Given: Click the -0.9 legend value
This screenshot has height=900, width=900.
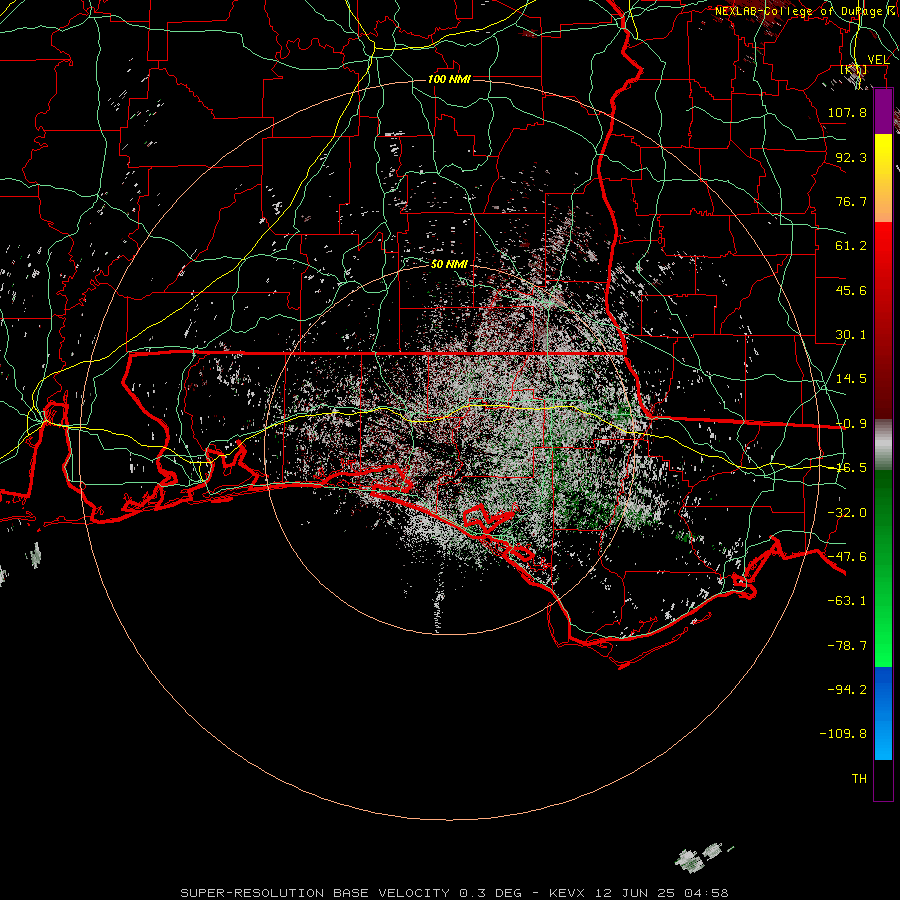Looking at the screenshot, I should pos(851,424).
